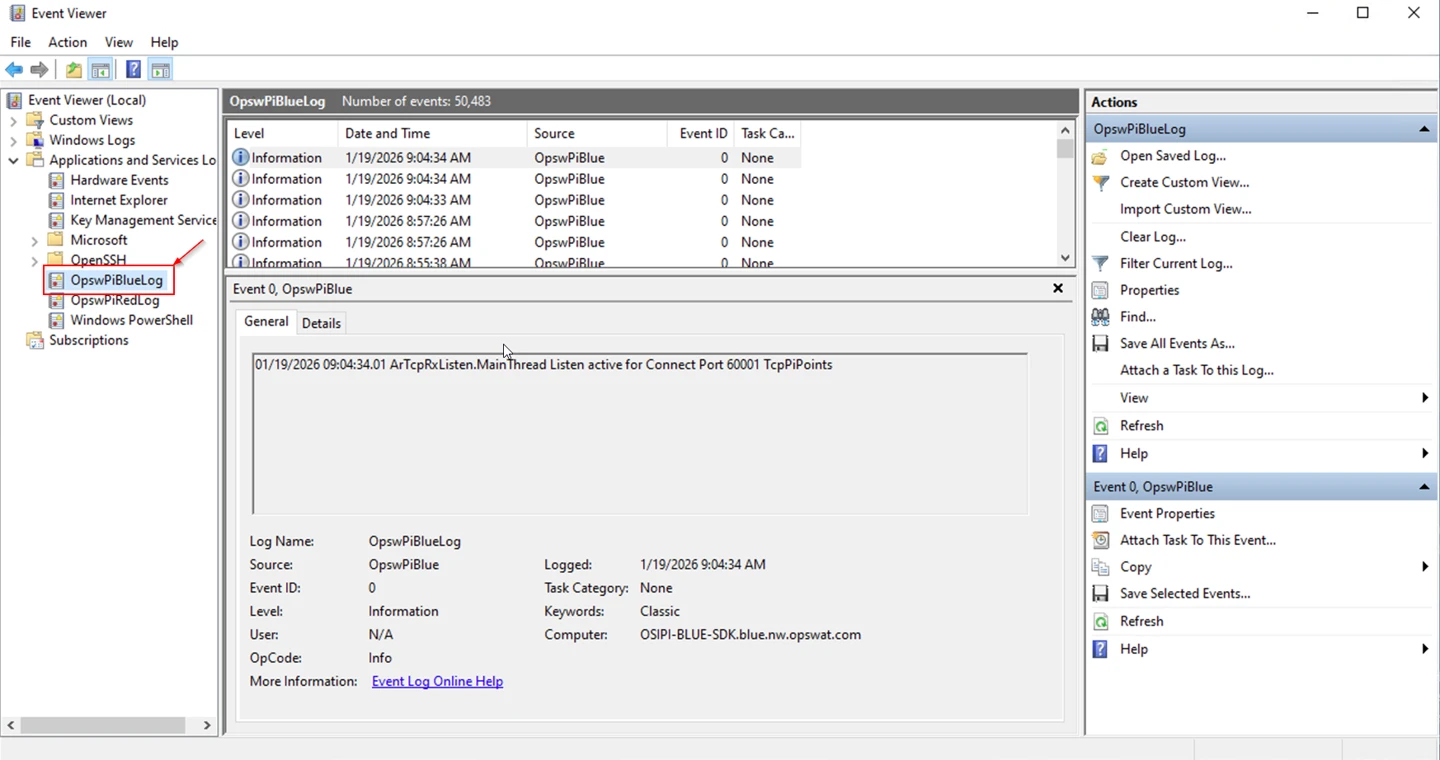
Task: Click the Save All Events As icon
Action: point(1101,344)
